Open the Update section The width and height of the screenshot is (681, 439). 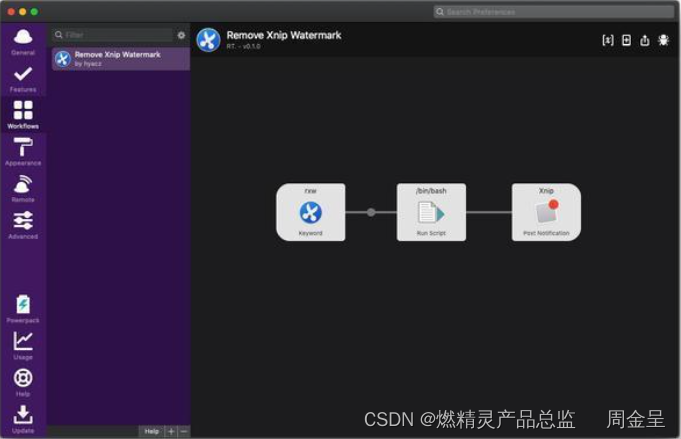click(23, 419)
